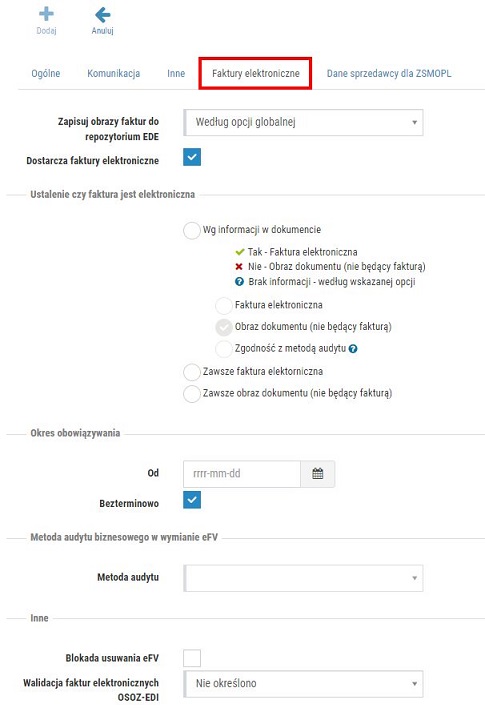Image resolution: width=485 pixels, height=708 pixels.
Task: Choose Zawsze obraz dokumentu radio option
Action: [x=191, y=394]
